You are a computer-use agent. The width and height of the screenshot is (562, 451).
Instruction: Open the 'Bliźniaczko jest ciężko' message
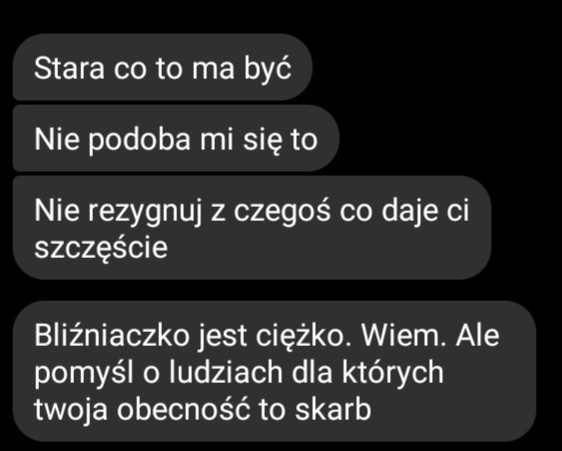(x=274, y=371)
